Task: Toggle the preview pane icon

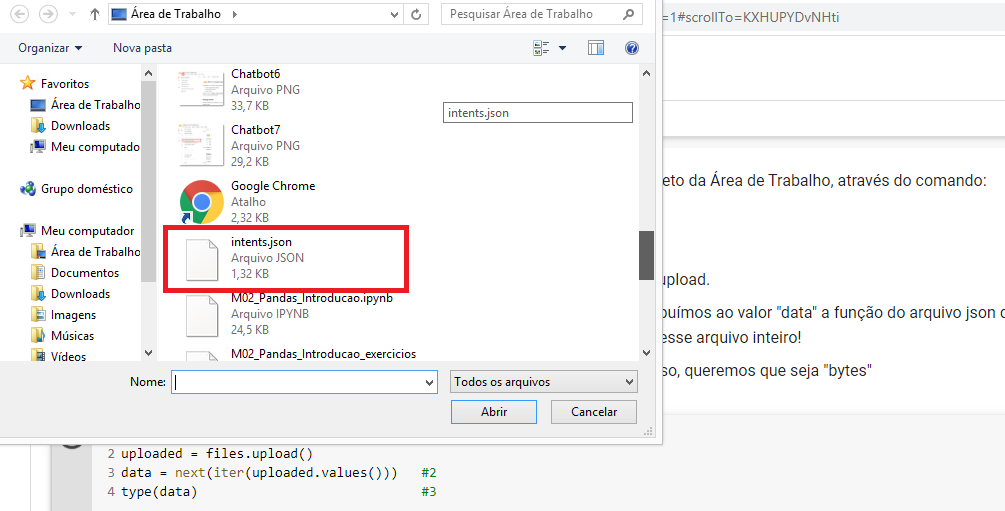Action: click(x=596, y=48)
